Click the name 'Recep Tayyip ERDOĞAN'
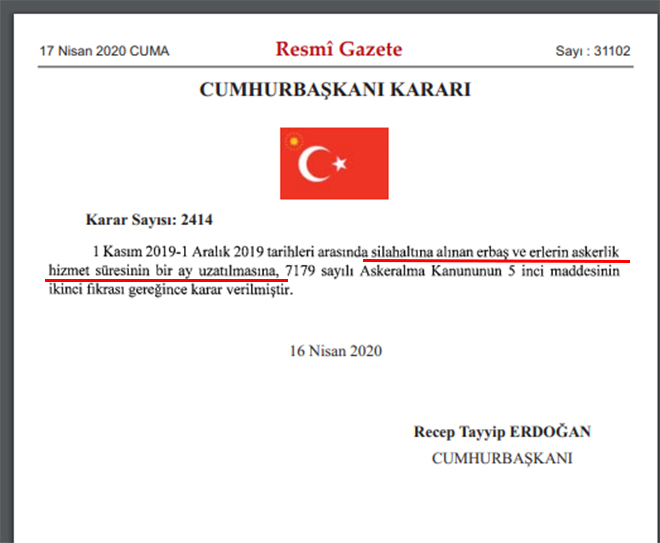 coord(502,432)
